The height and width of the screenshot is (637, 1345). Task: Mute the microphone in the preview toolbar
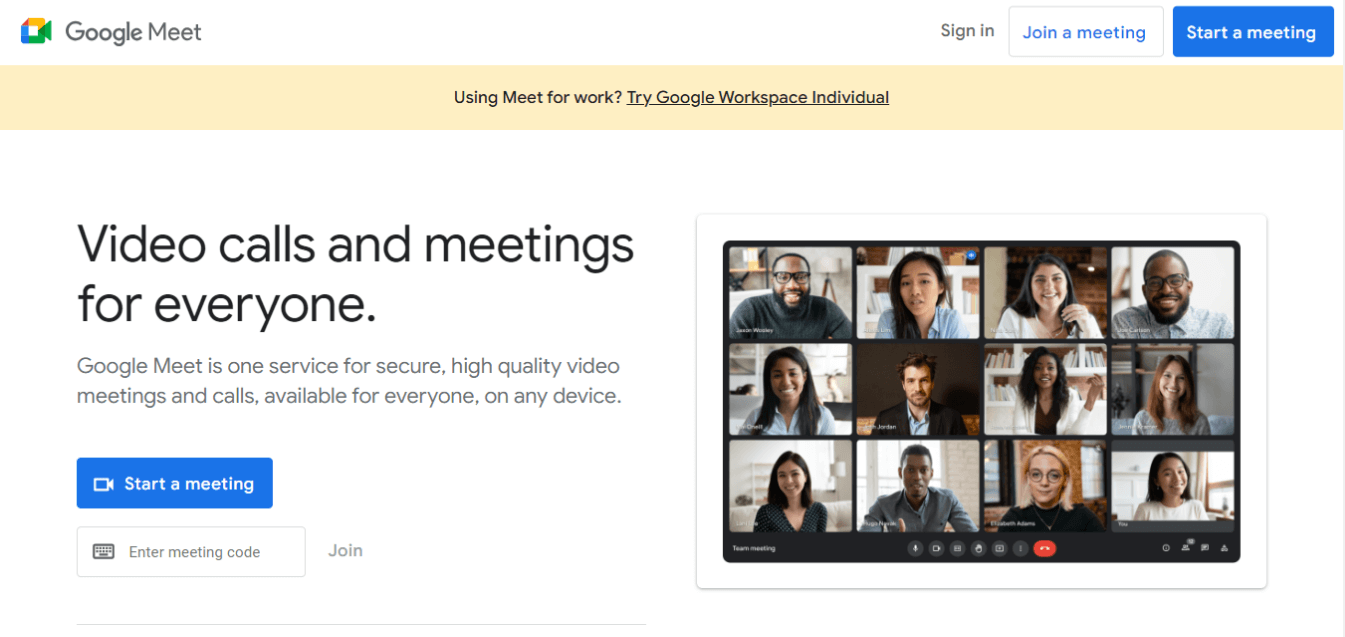click(915, 548)
